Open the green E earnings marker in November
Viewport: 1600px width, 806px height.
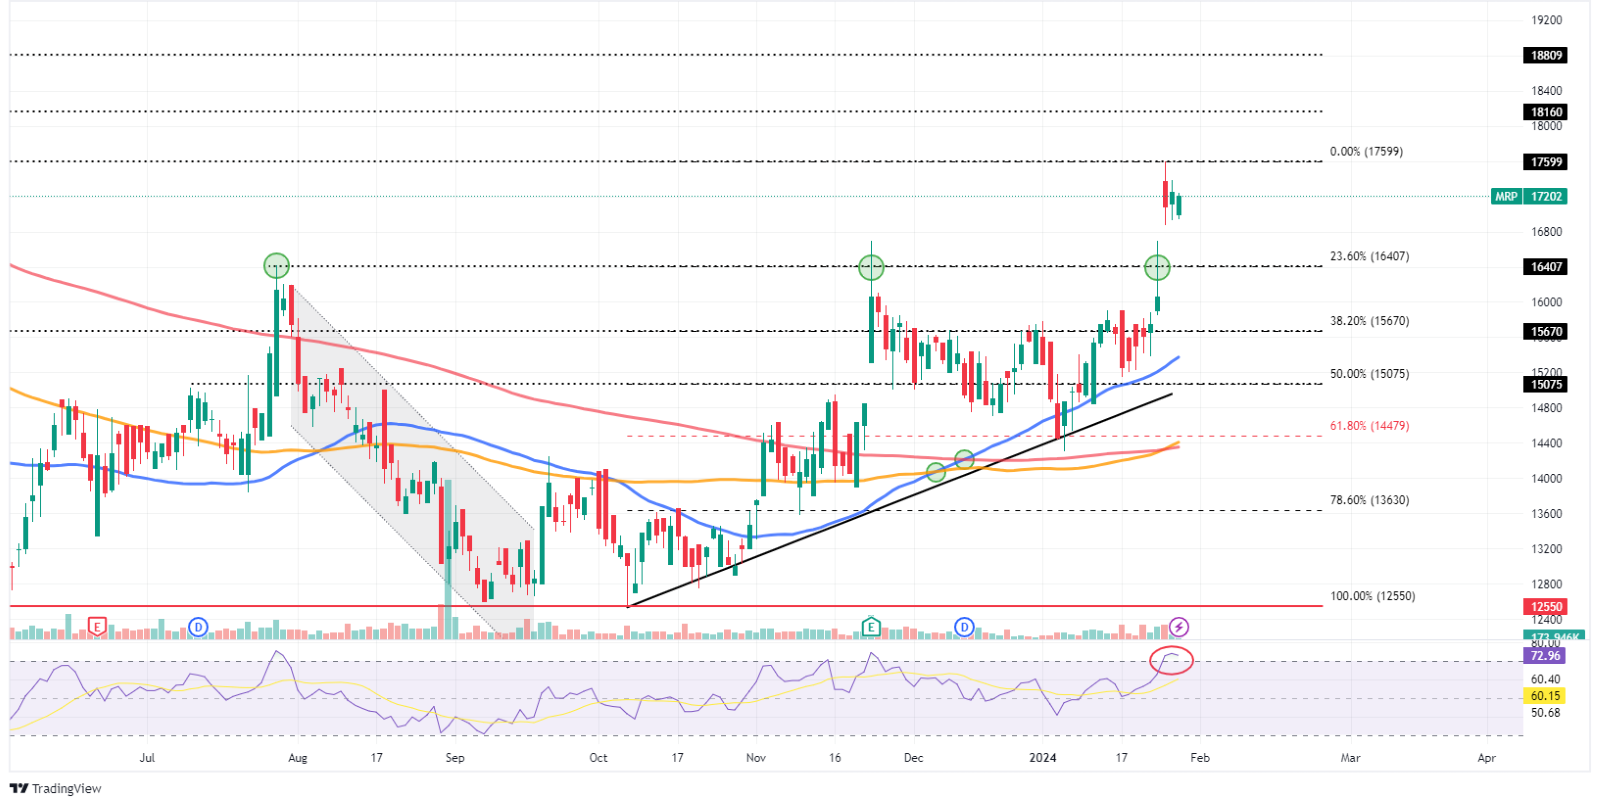click(x=871, y=627)
